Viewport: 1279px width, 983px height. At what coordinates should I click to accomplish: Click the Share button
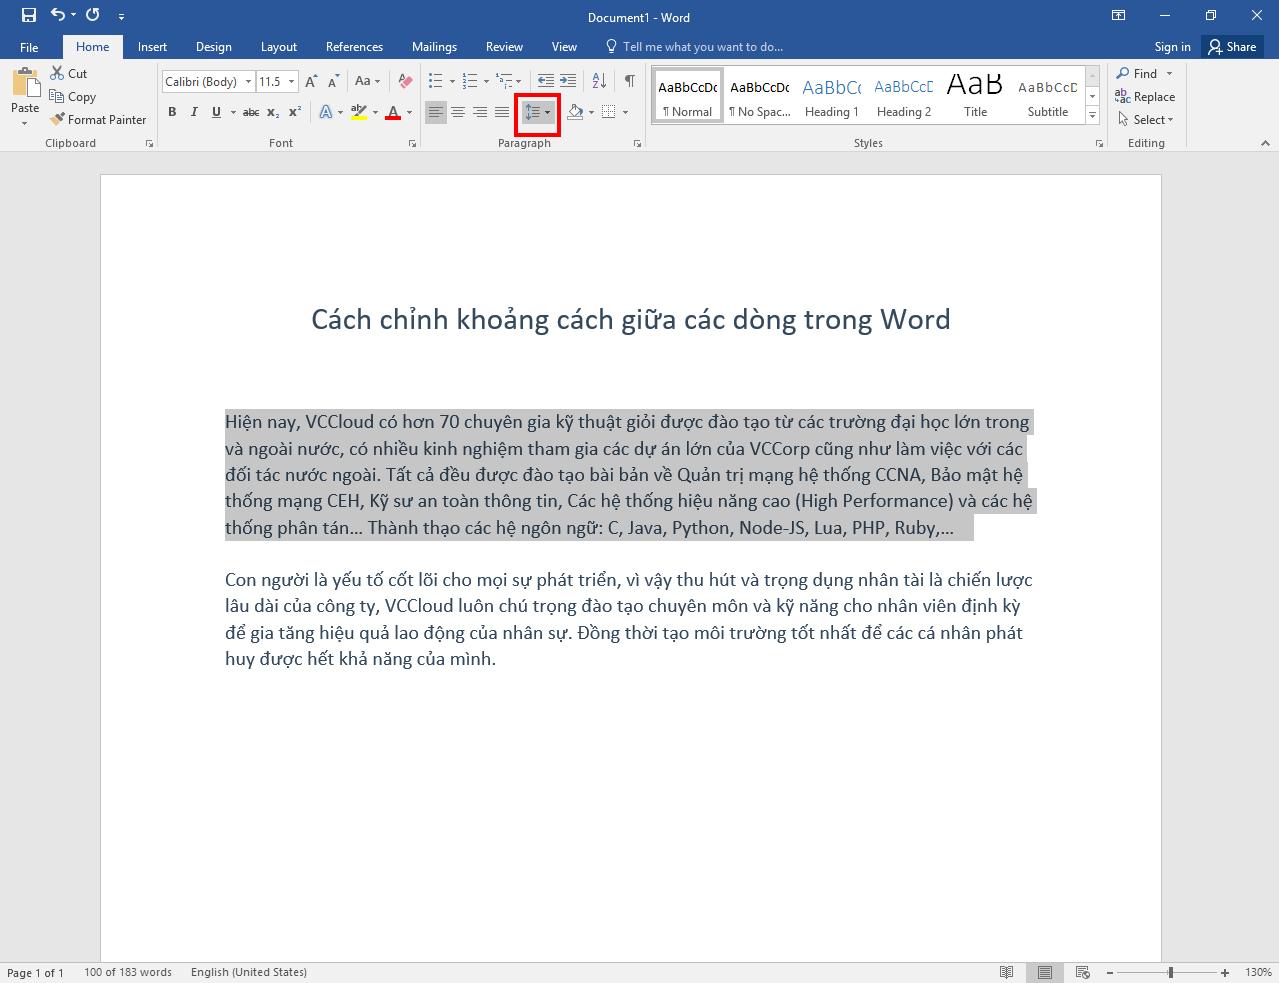(x=1232, y=47)
